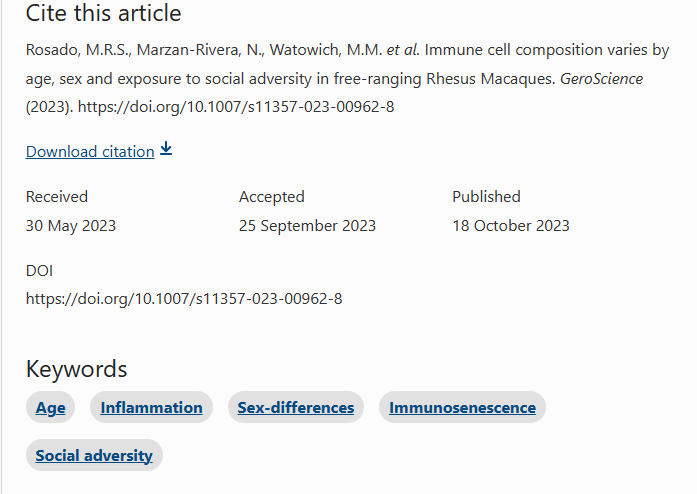Open the Immunosenescence keyword tag
Image resolution: width=697 pixels, height=494 pixels.
pyautogui.click(x=462, y=408)
